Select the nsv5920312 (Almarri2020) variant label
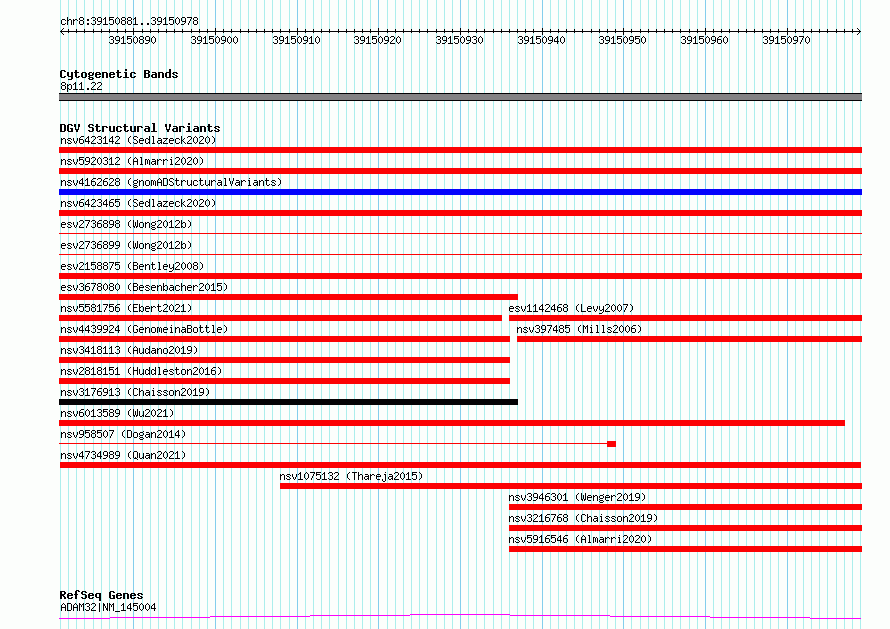 tap(132, 161)
